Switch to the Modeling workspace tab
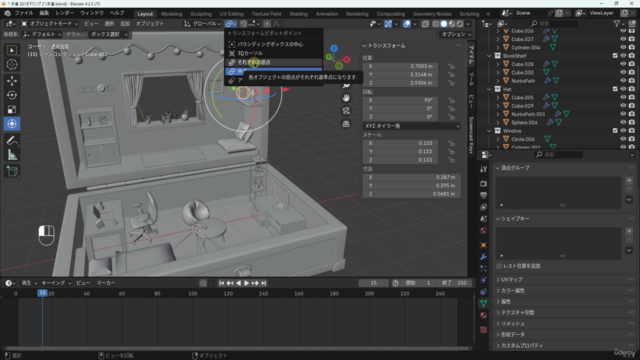Viewport: 640px width, 360px height. (x=171, y=14)
